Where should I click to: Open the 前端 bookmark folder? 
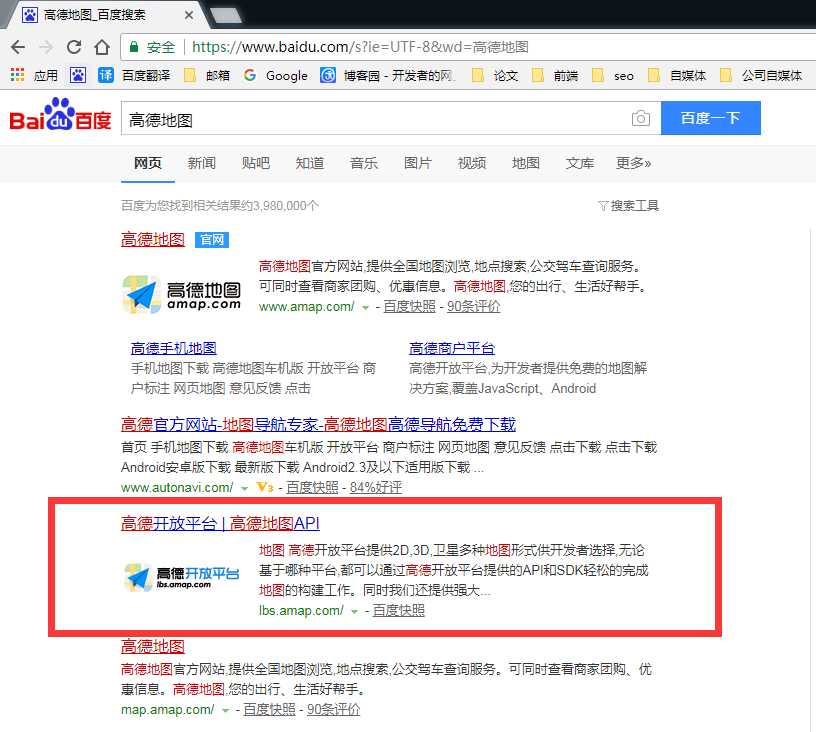click(x=555, y=75)
